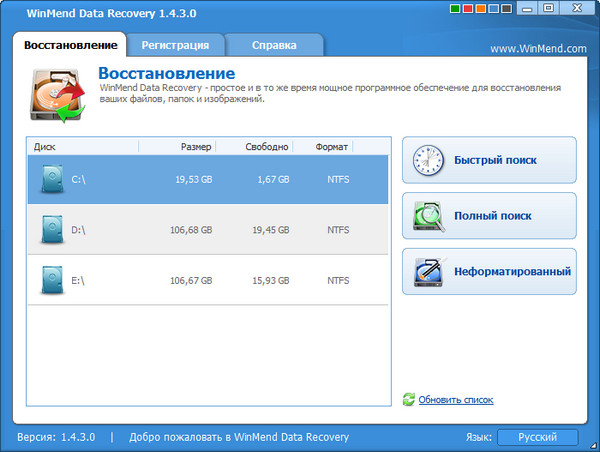Sort the list by Размер column header
The image size is (600, 452).
pos(195,146)
